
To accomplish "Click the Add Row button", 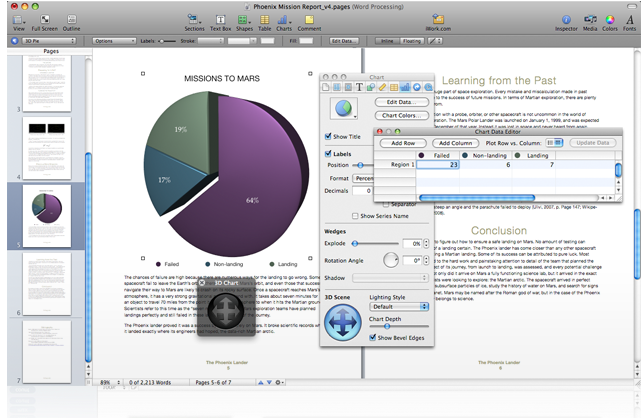I will pos(404,143).
